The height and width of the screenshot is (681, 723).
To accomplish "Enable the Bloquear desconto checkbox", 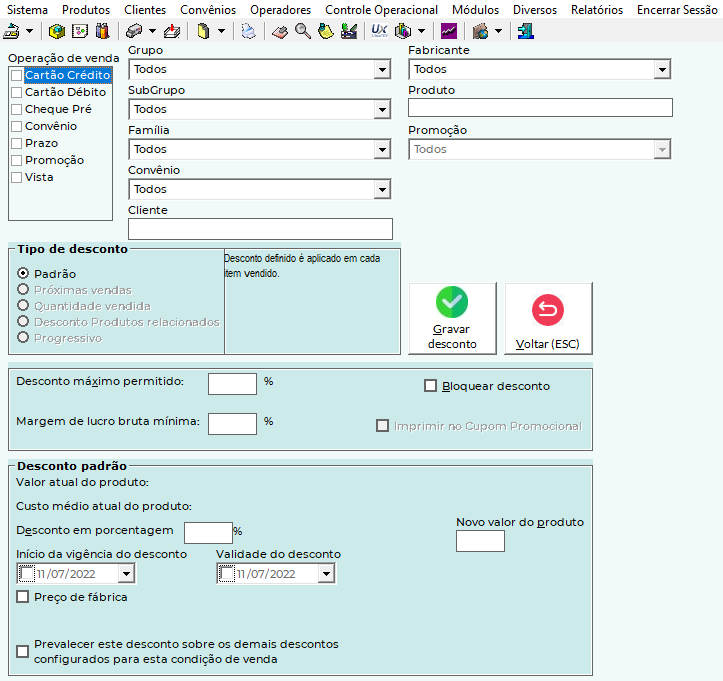I will [x=430, y=386].
